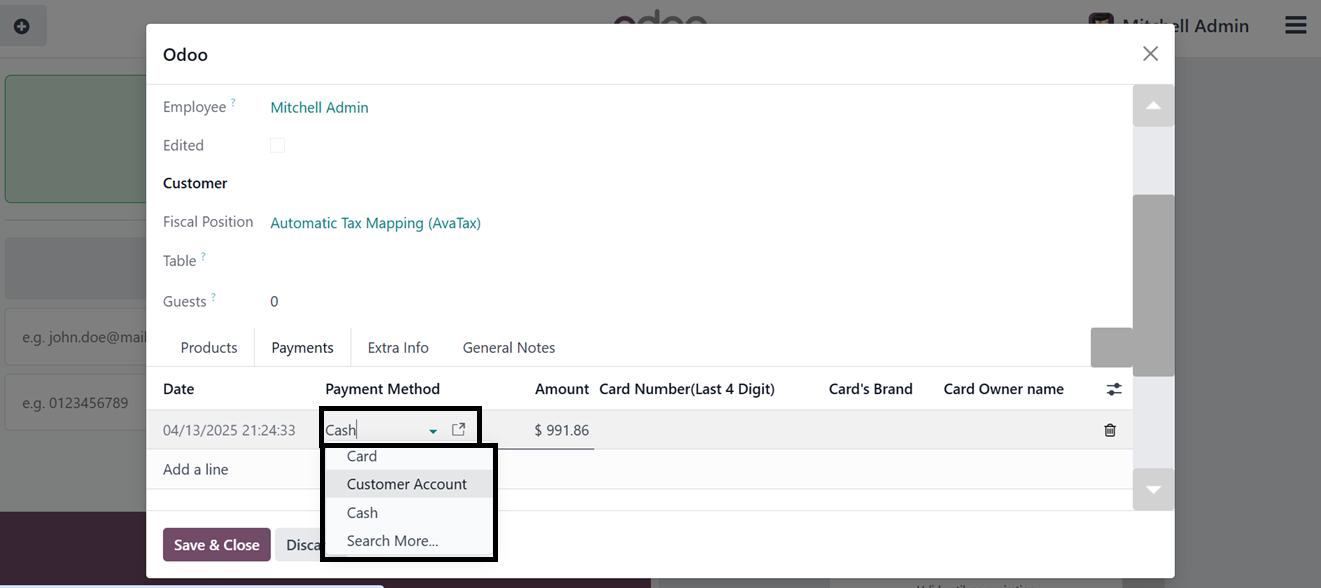Choose Customer Account payment option
Screen dimensions: 1321x588
[x=407, y=484]
